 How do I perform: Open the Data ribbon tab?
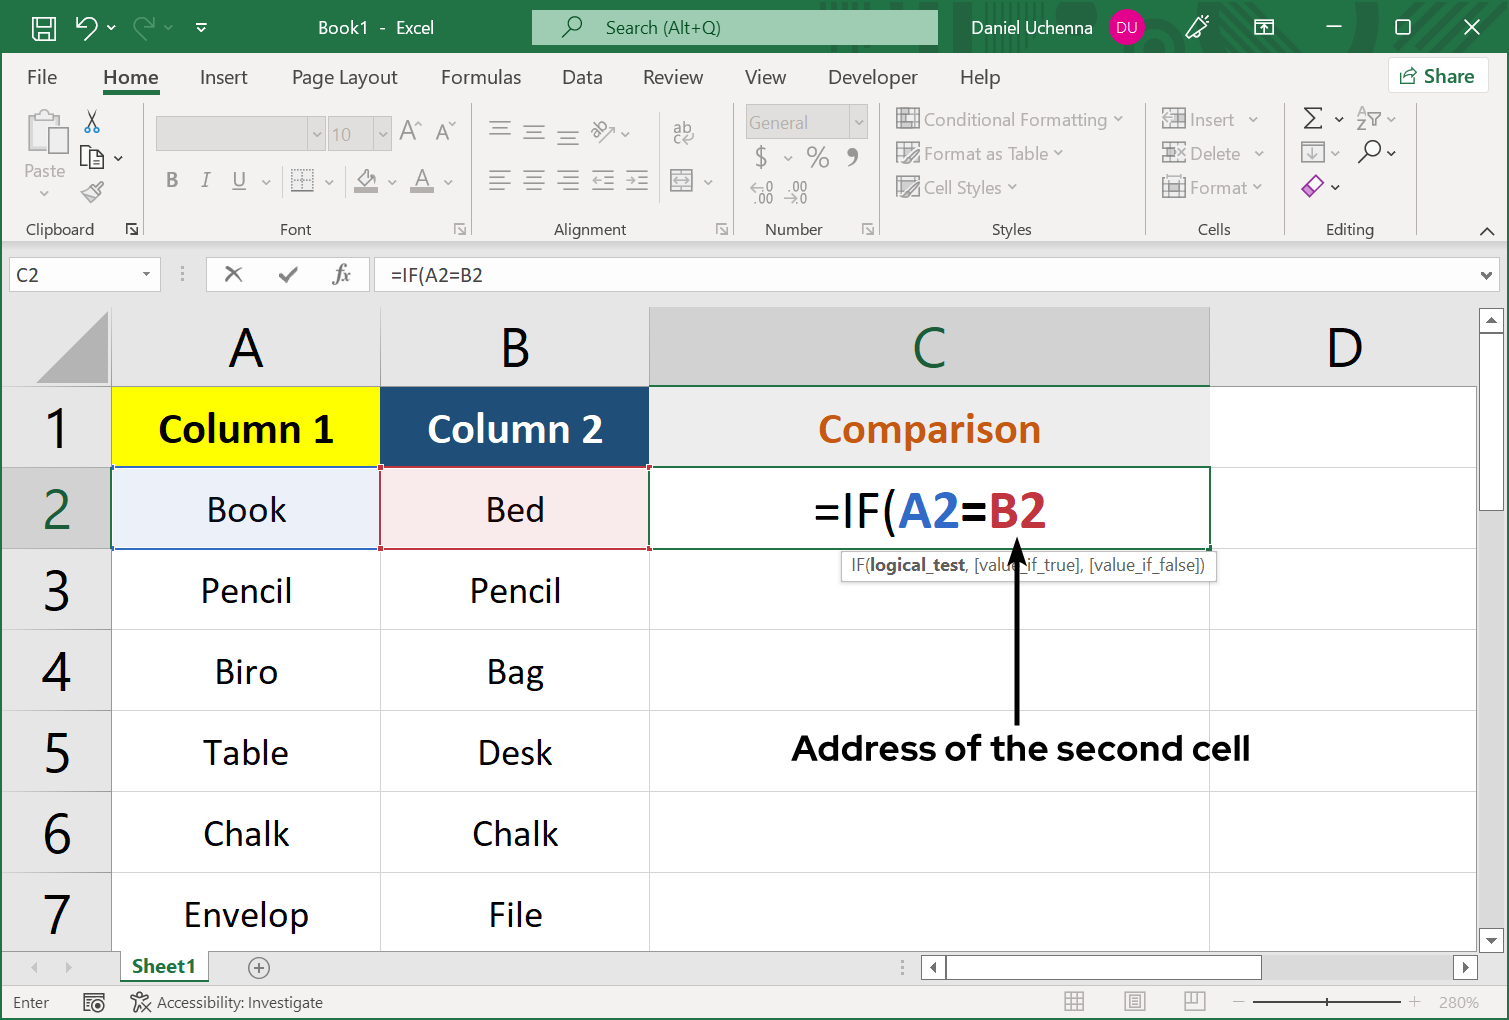pos(582,77)
